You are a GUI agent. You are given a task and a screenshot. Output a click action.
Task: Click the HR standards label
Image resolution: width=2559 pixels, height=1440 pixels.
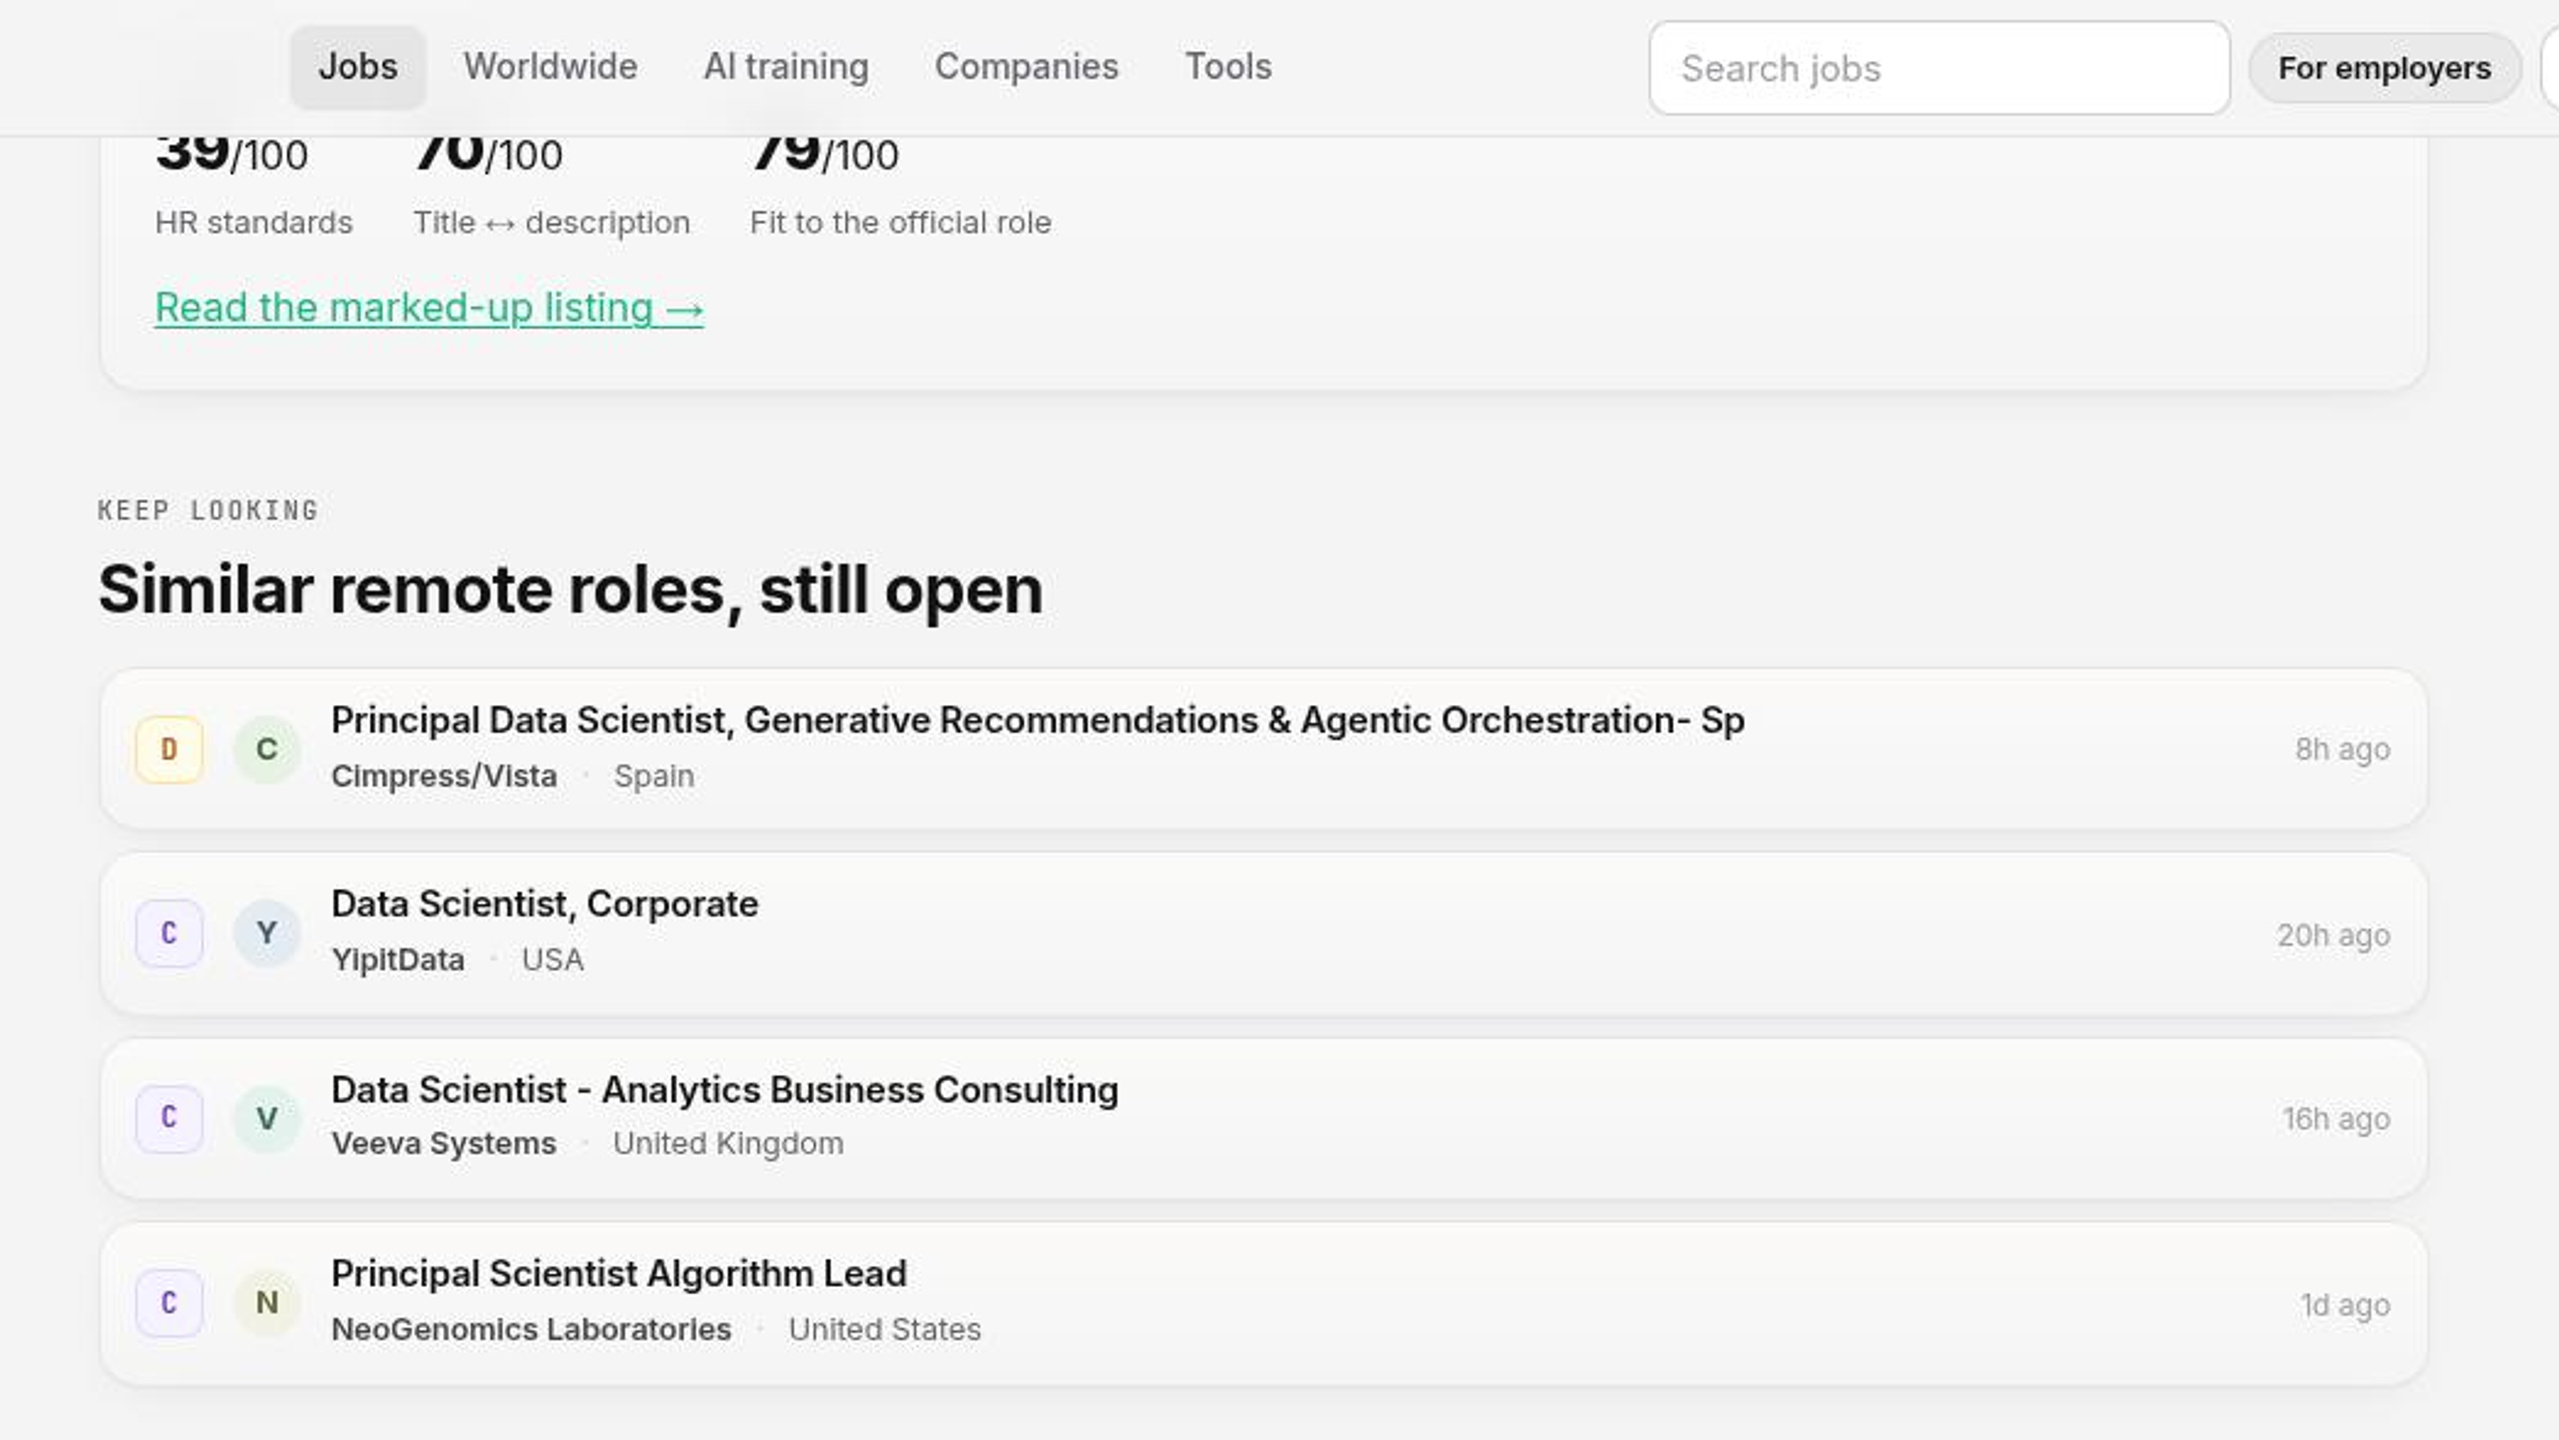pyautogui.click(x=254, y=222)
